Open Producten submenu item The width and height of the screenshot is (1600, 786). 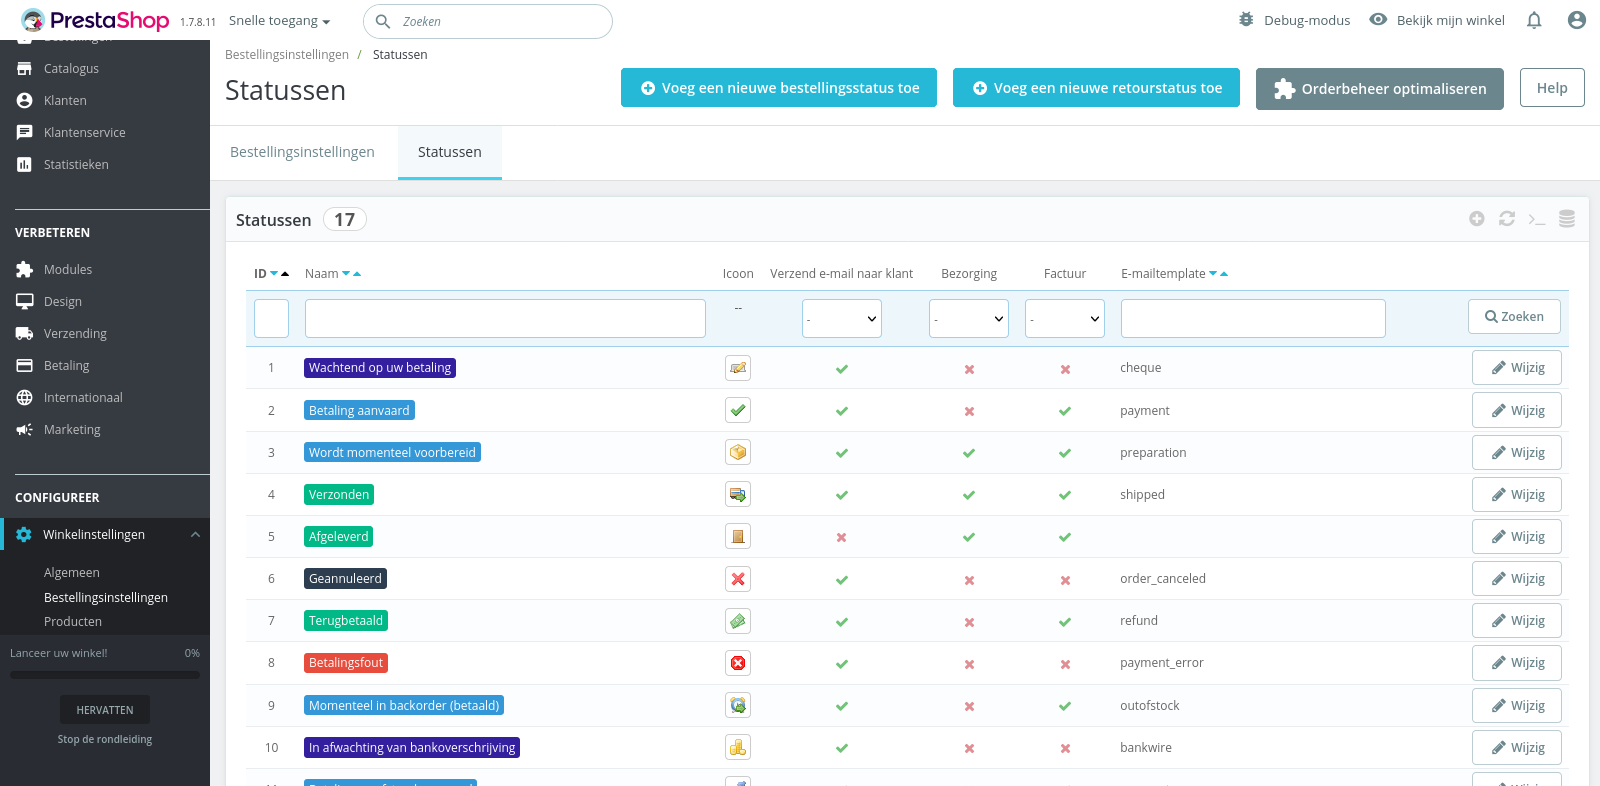[x=73, y=622]
